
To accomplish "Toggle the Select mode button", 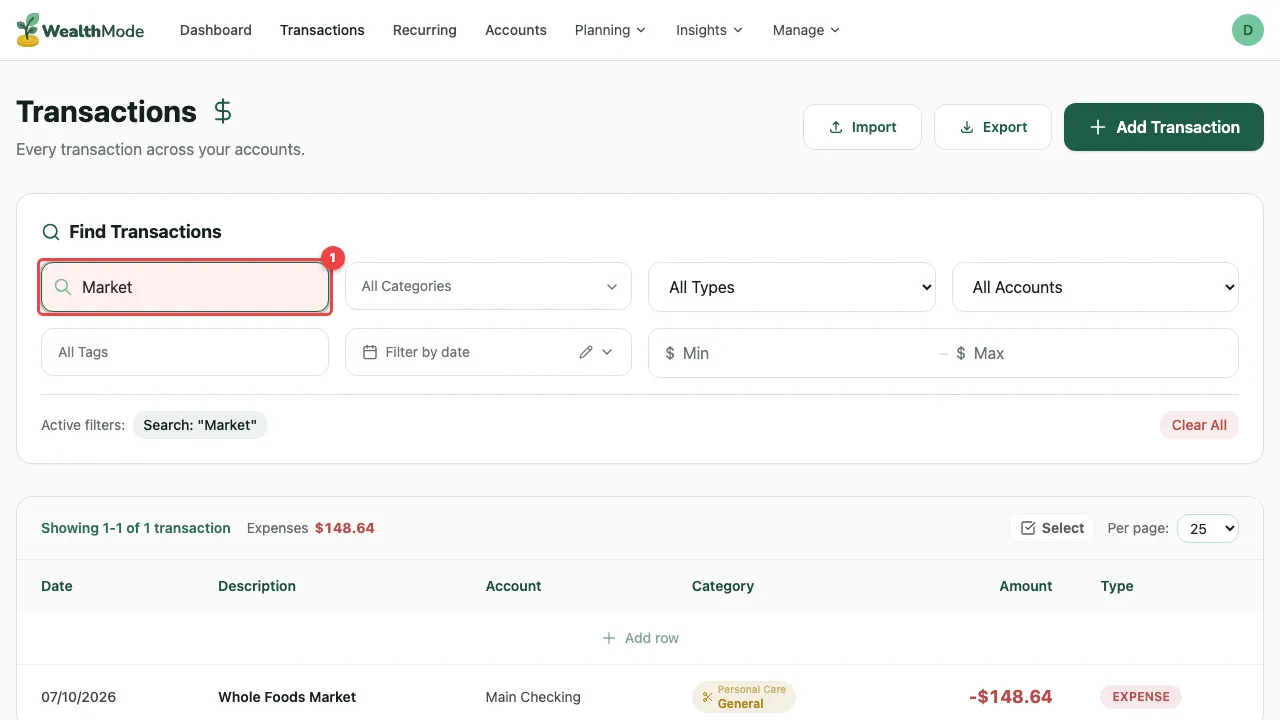I will tap(1052, 528).
